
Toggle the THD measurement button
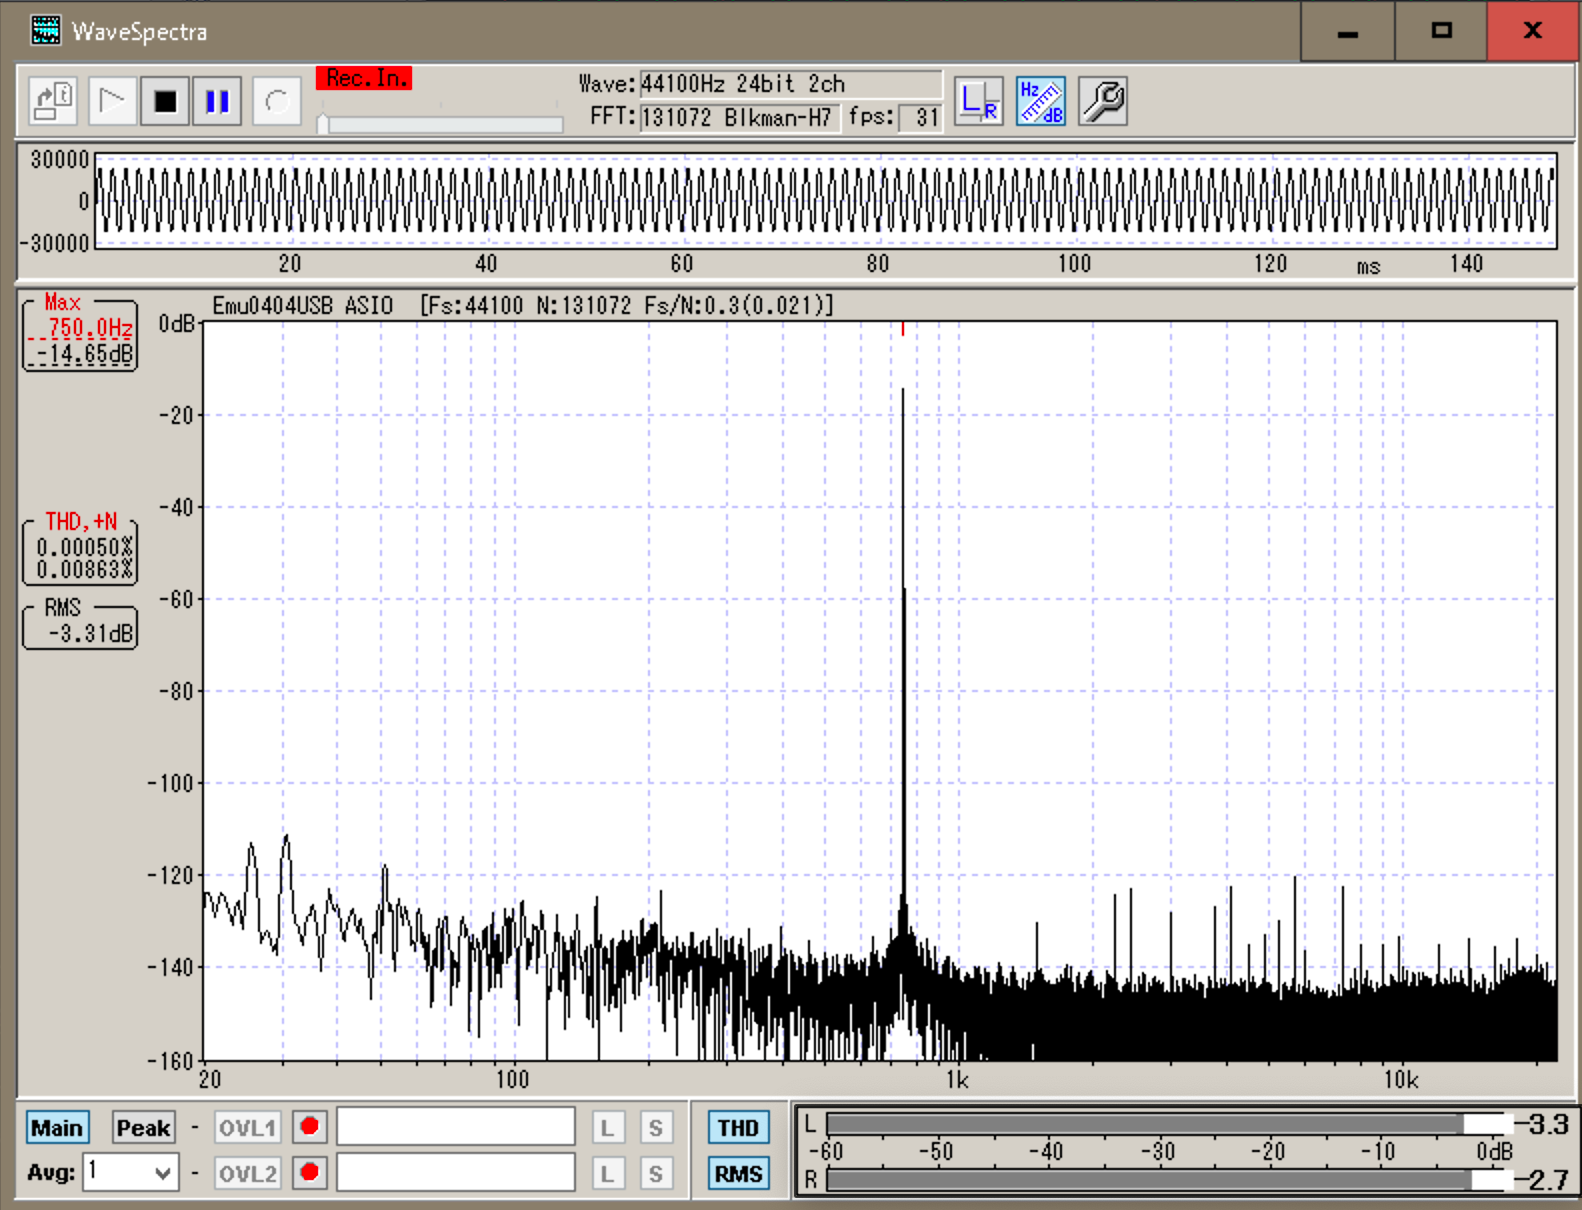[738, 1128]
